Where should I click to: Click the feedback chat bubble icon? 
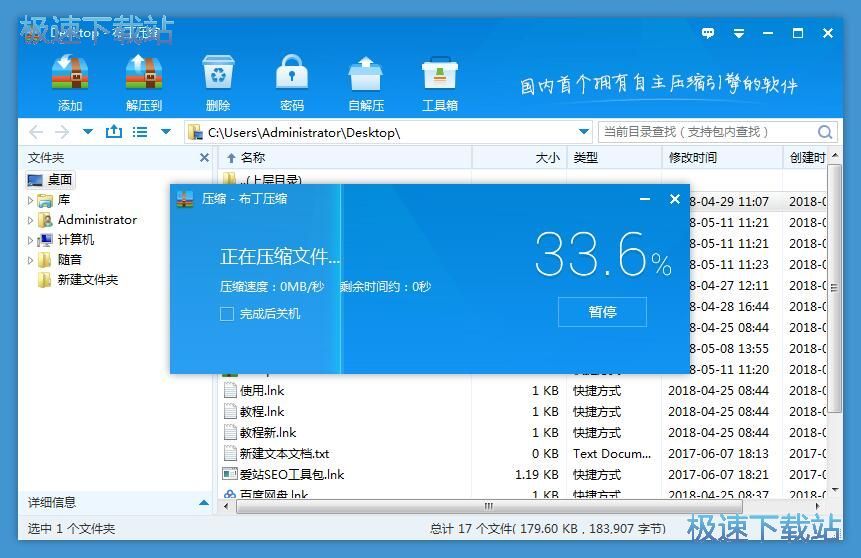pos(708,33)
